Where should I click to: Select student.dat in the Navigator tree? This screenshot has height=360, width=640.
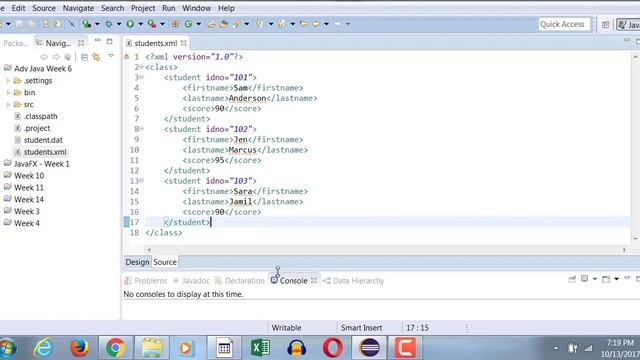click(x=38, y=140)
